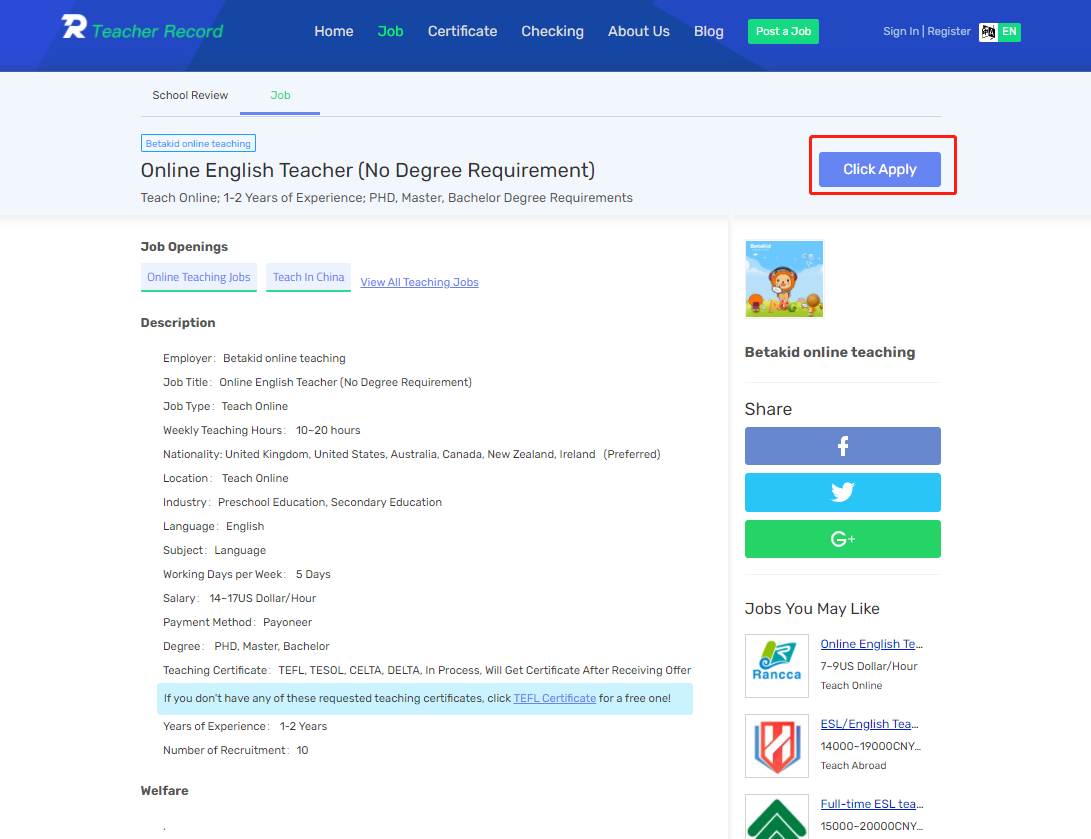Screen dimensions: 1091x839
Task: Open Certificate in the navigation bar
Action: (x=462, y=31)
